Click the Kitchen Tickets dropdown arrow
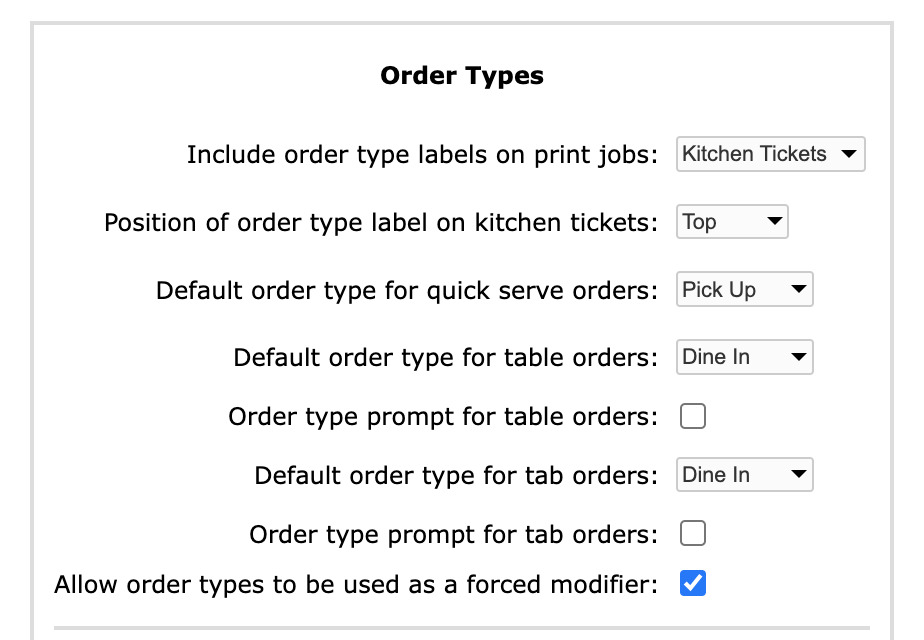924x640 pixels. pyautogui.click(x=848, y=154)
